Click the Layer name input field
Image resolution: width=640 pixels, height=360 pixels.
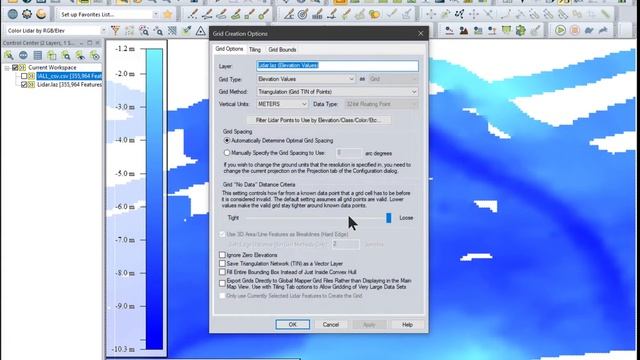click(337, 66)
